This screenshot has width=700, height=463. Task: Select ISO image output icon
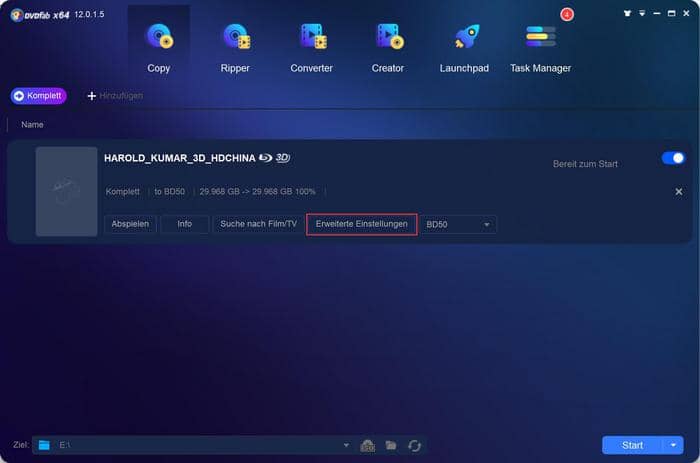tap(367, 445)
